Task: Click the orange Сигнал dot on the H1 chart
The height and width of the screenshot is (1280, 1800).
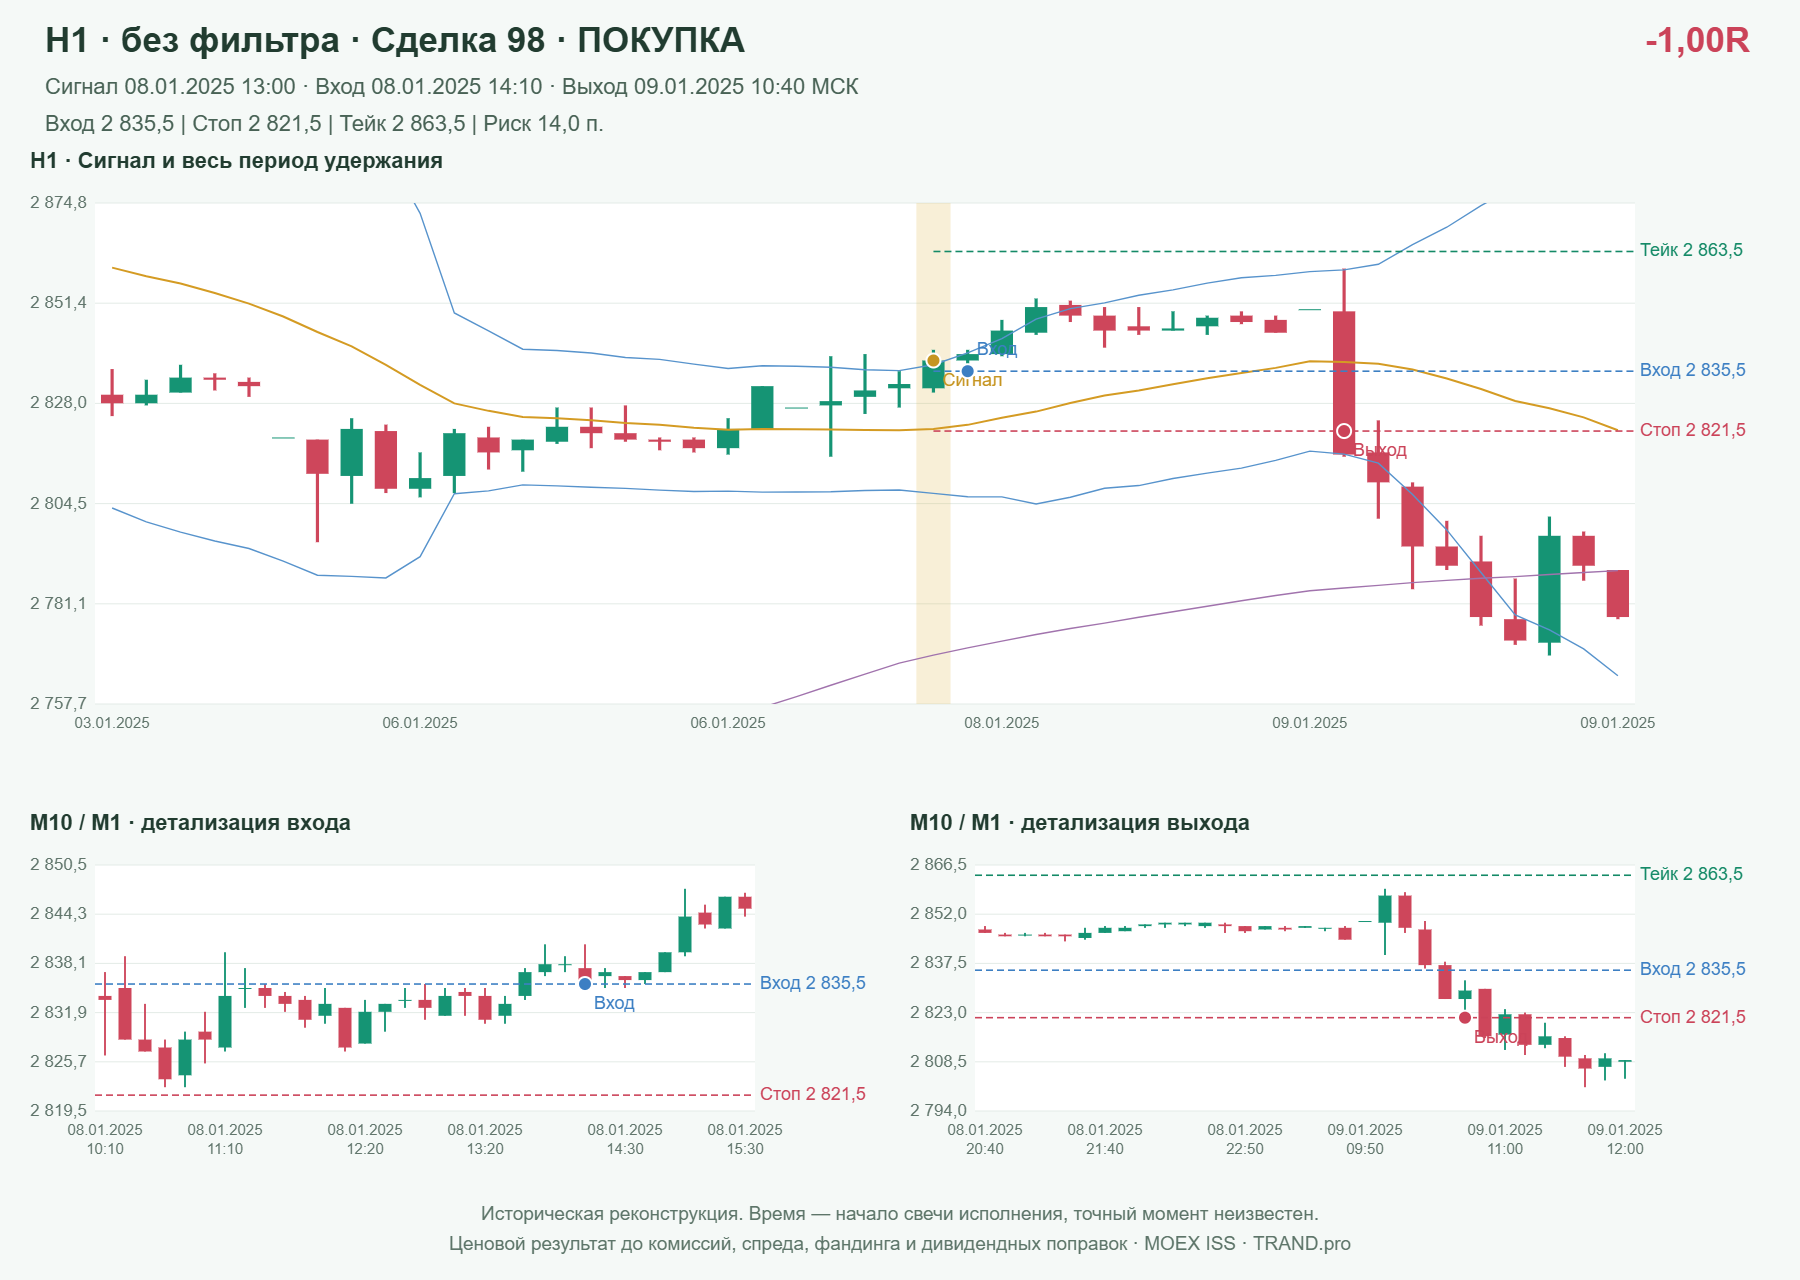Action: (x=933, y=360)
